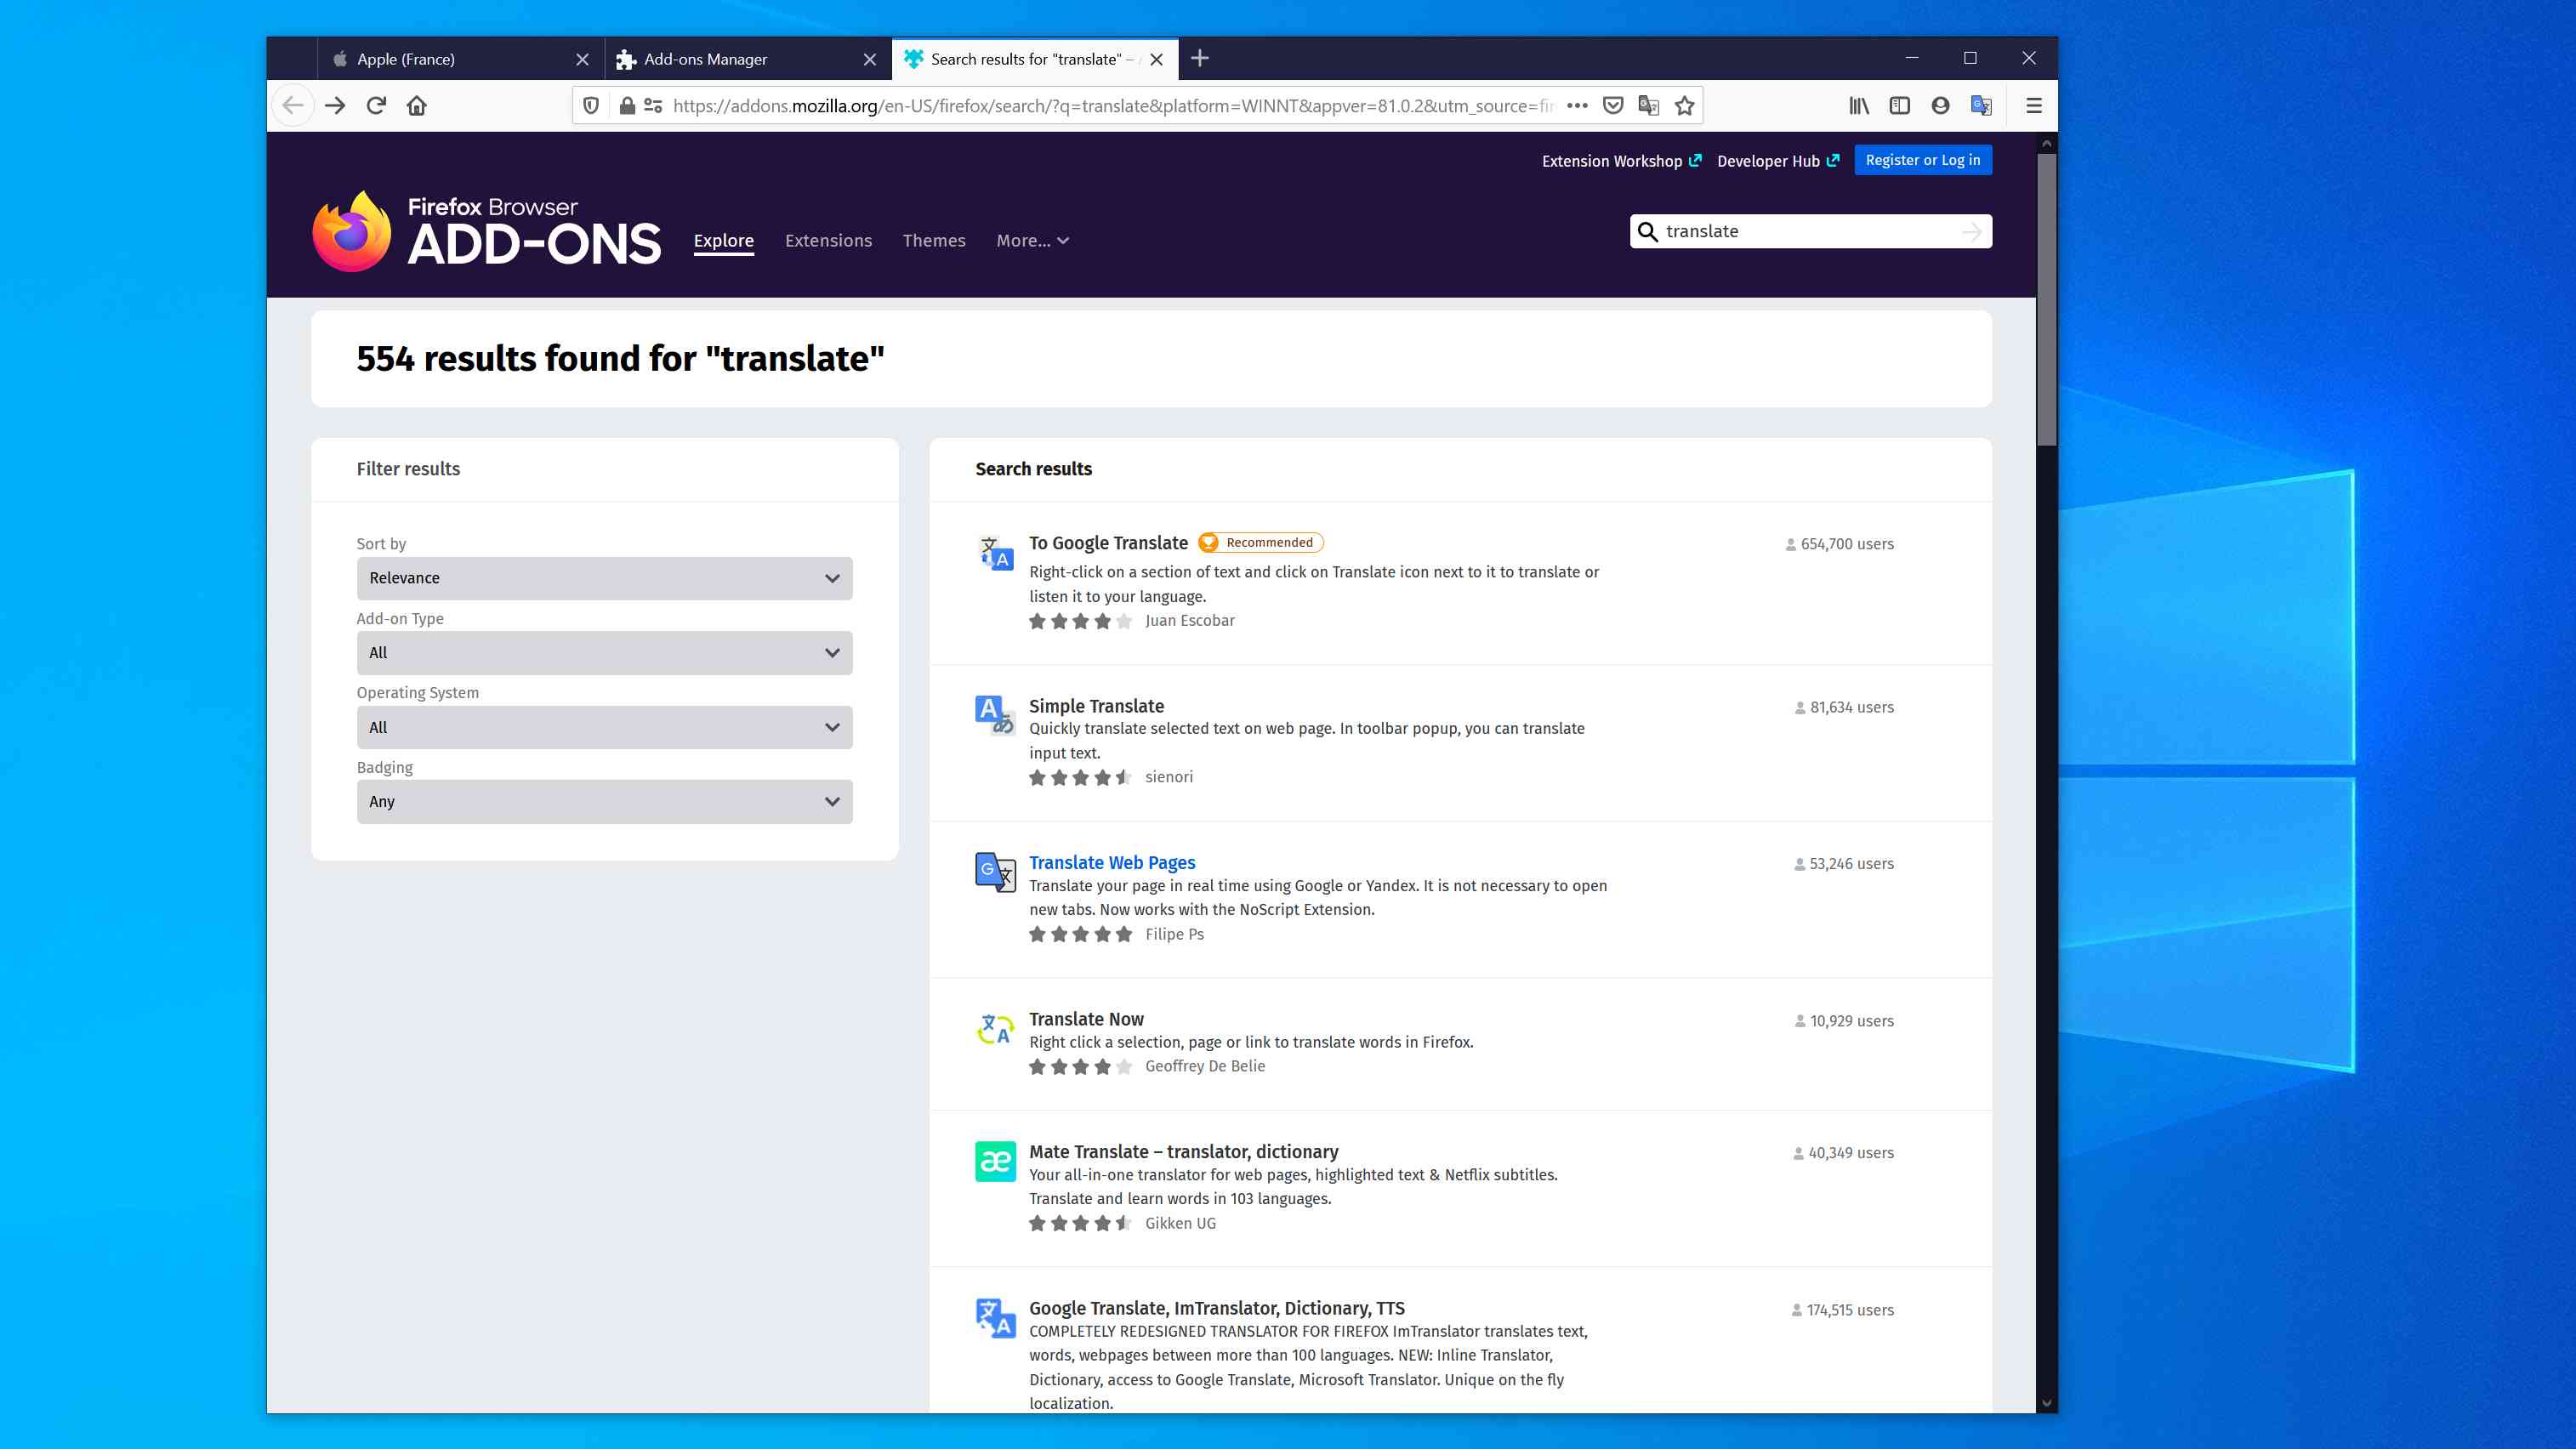Screen dimensions: 2576x1449
Task: Open the Add-on Type dropdown
Action: click(604, 653)
